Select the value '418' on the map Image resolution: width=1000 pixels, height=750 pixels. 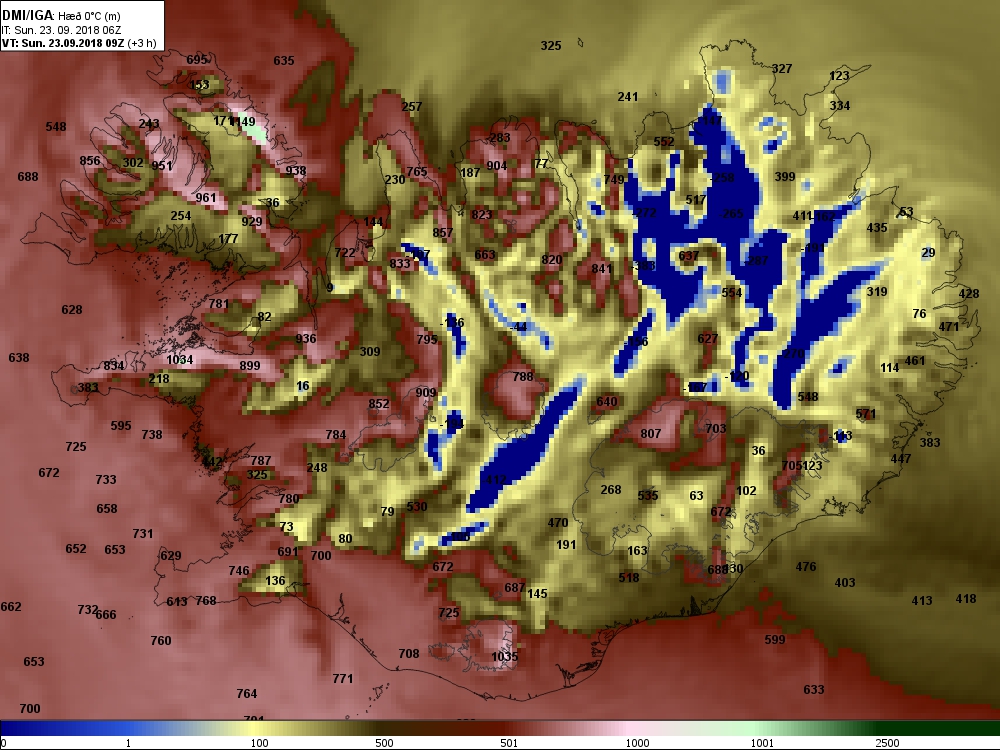click(x=966, y=598)
